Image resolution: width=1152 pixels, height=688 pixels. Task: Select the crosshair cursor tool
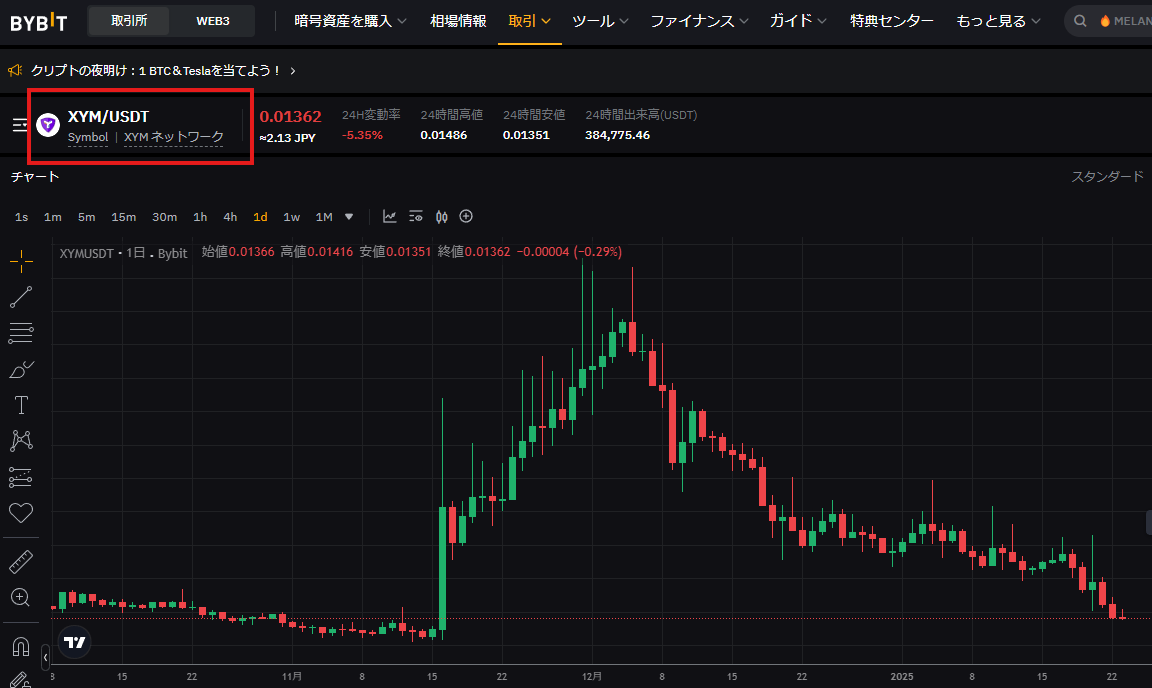coord(21,261)
